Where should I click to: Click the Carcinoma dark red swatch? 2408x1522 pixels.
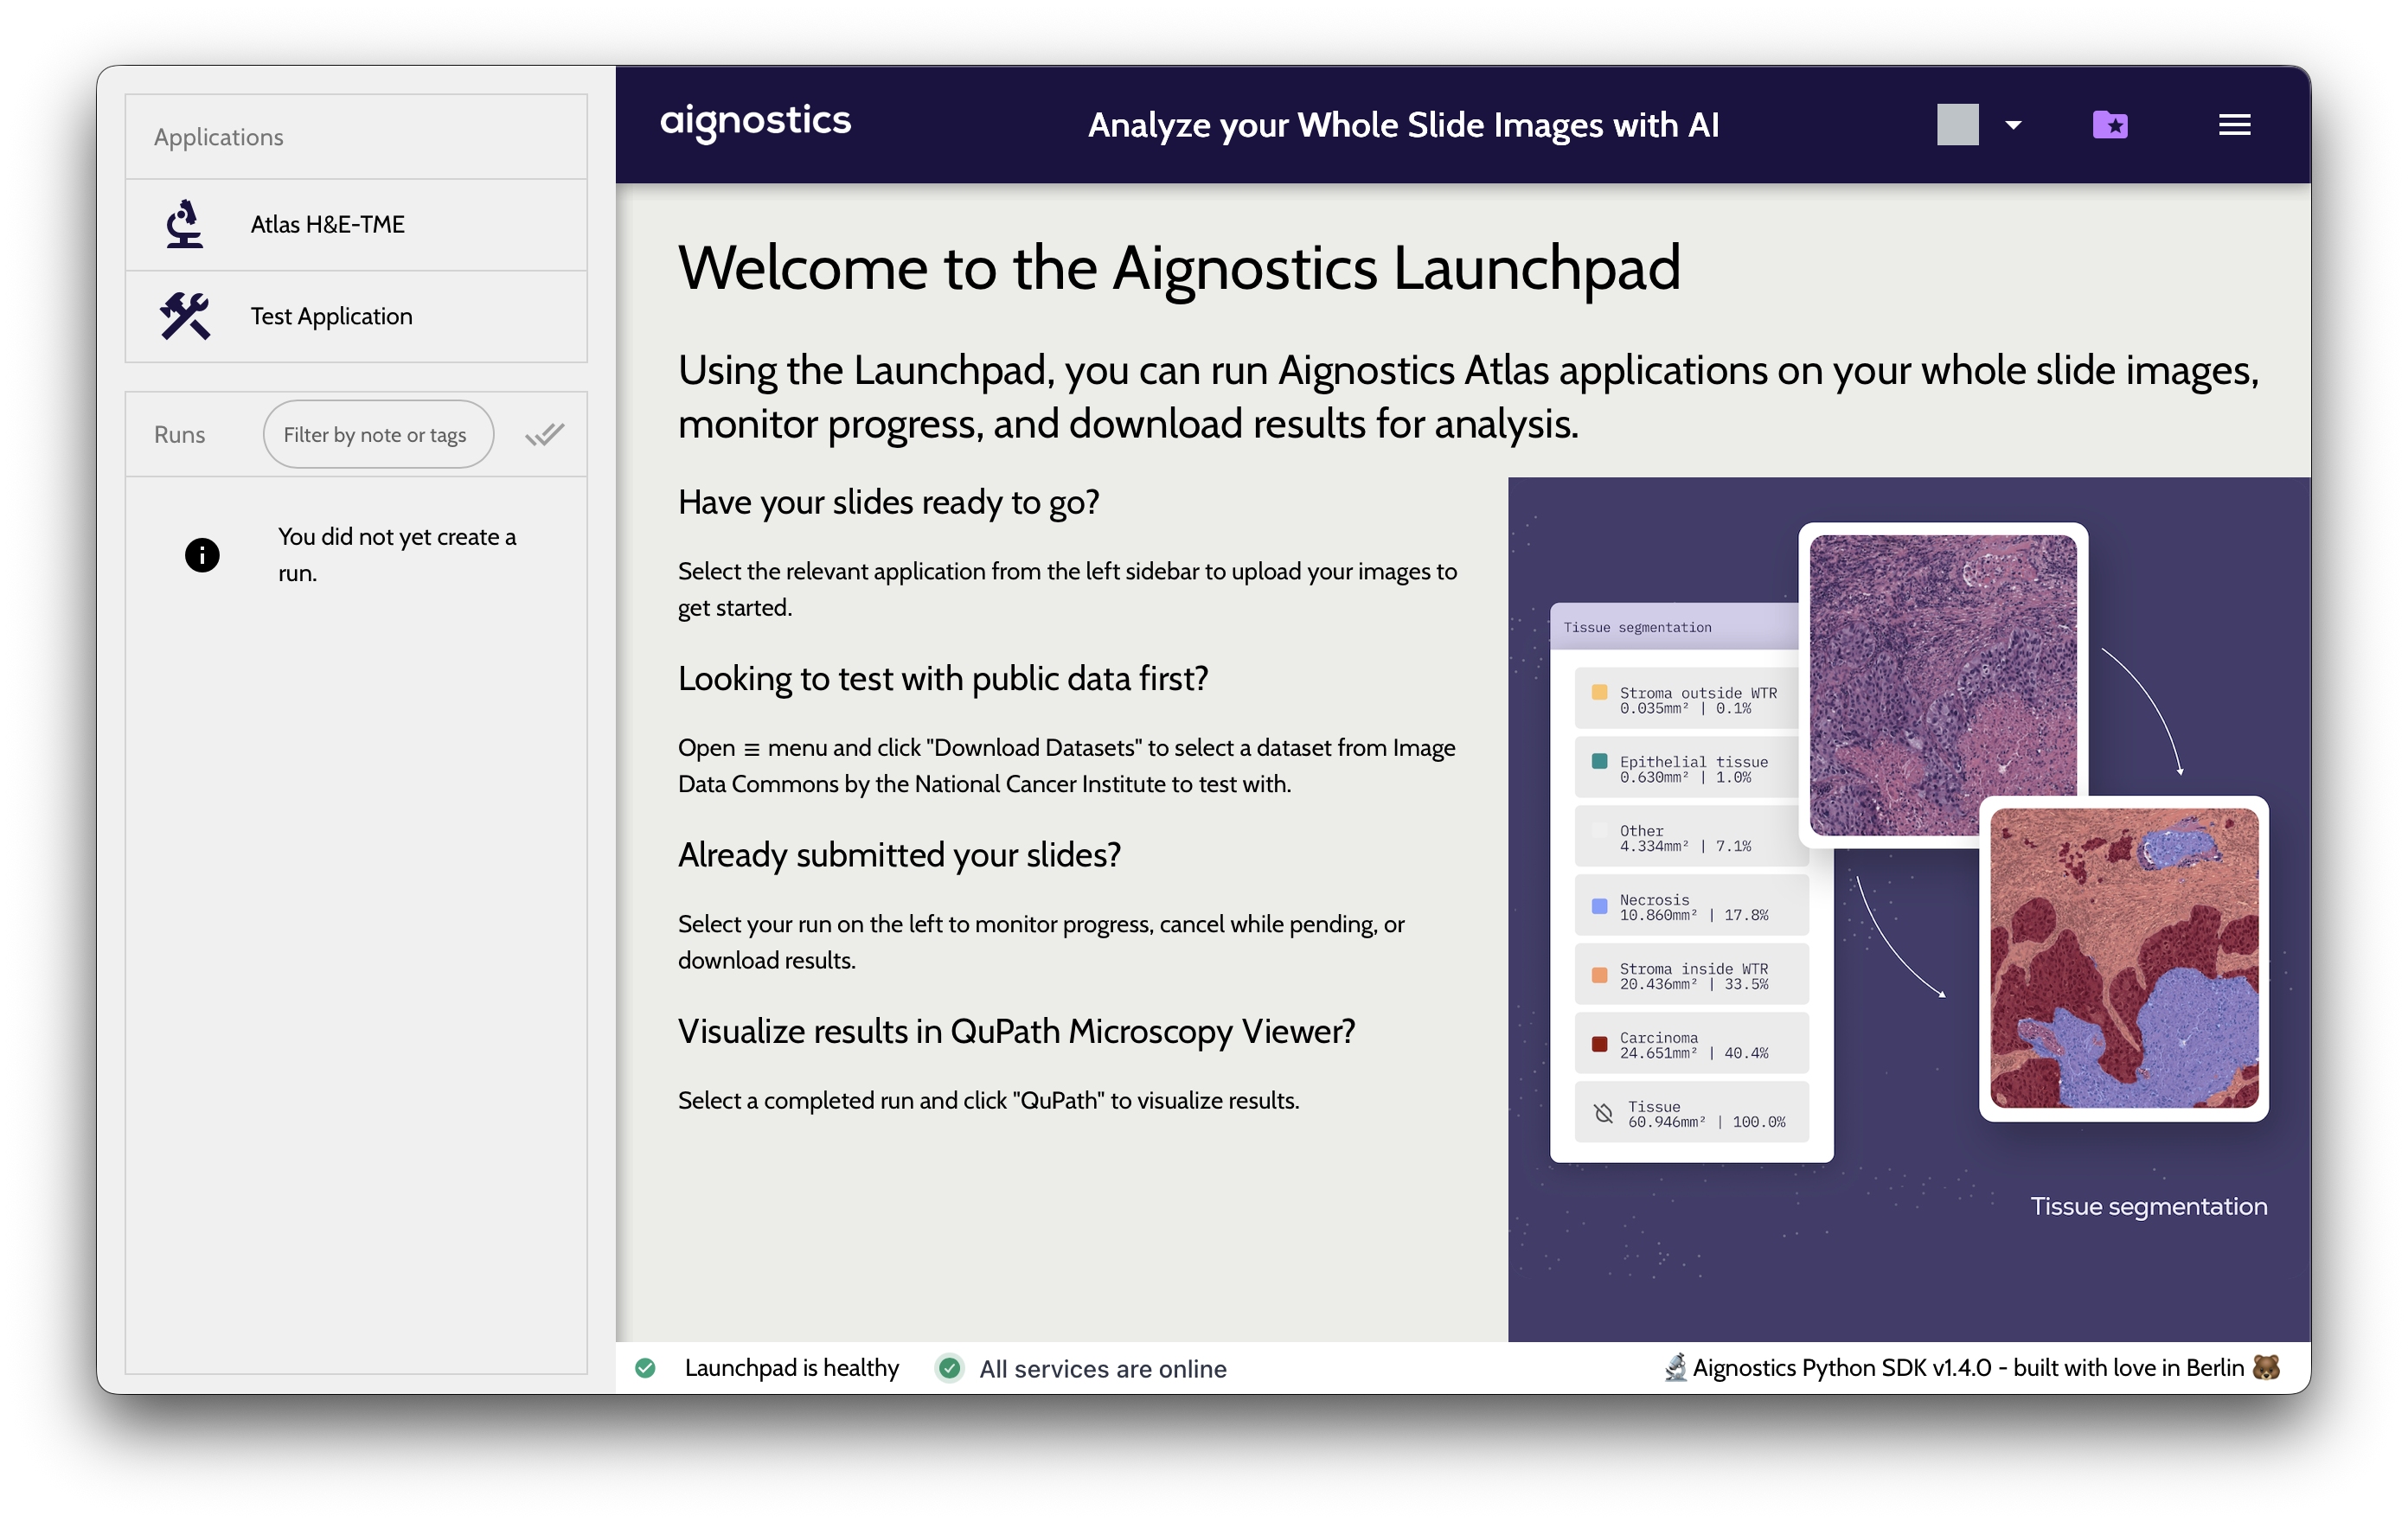coord(1599,1044)
